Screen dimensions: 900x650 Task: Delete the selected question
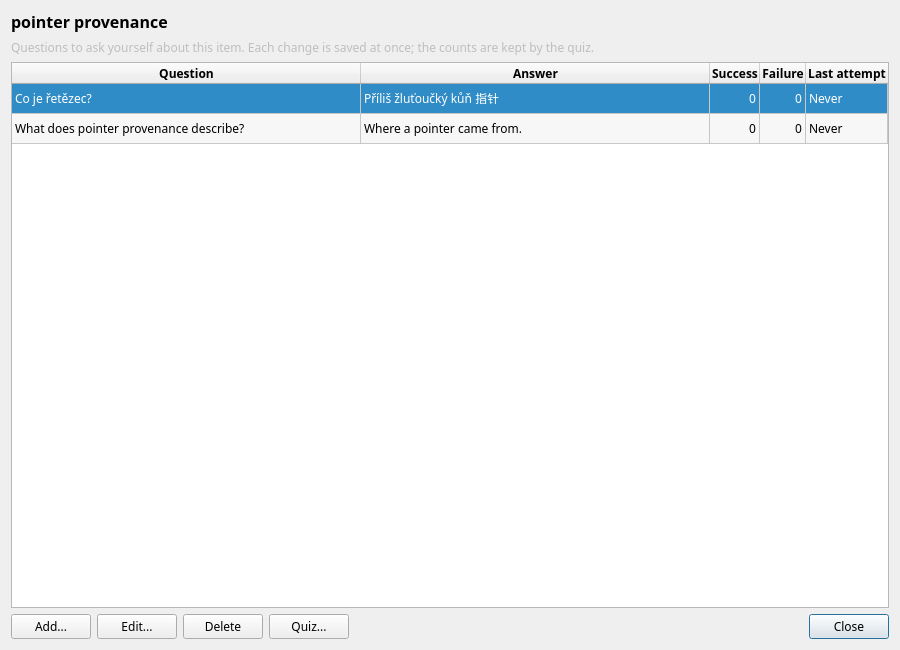[223, 626]
